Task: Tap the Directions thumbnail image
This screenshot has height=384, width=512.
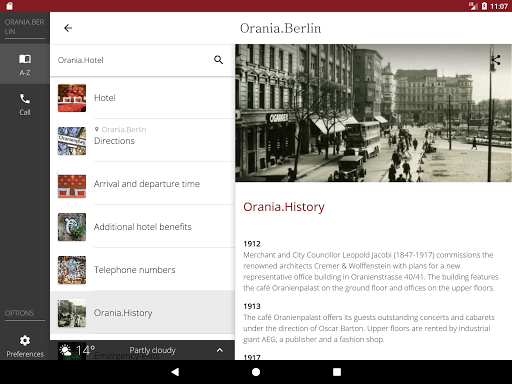Action: click(x=72, y=141)
